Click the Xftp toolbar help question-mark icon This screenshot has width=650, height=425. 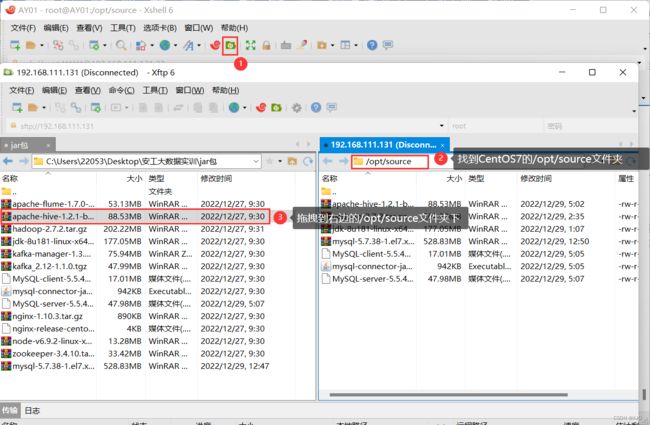316,108
